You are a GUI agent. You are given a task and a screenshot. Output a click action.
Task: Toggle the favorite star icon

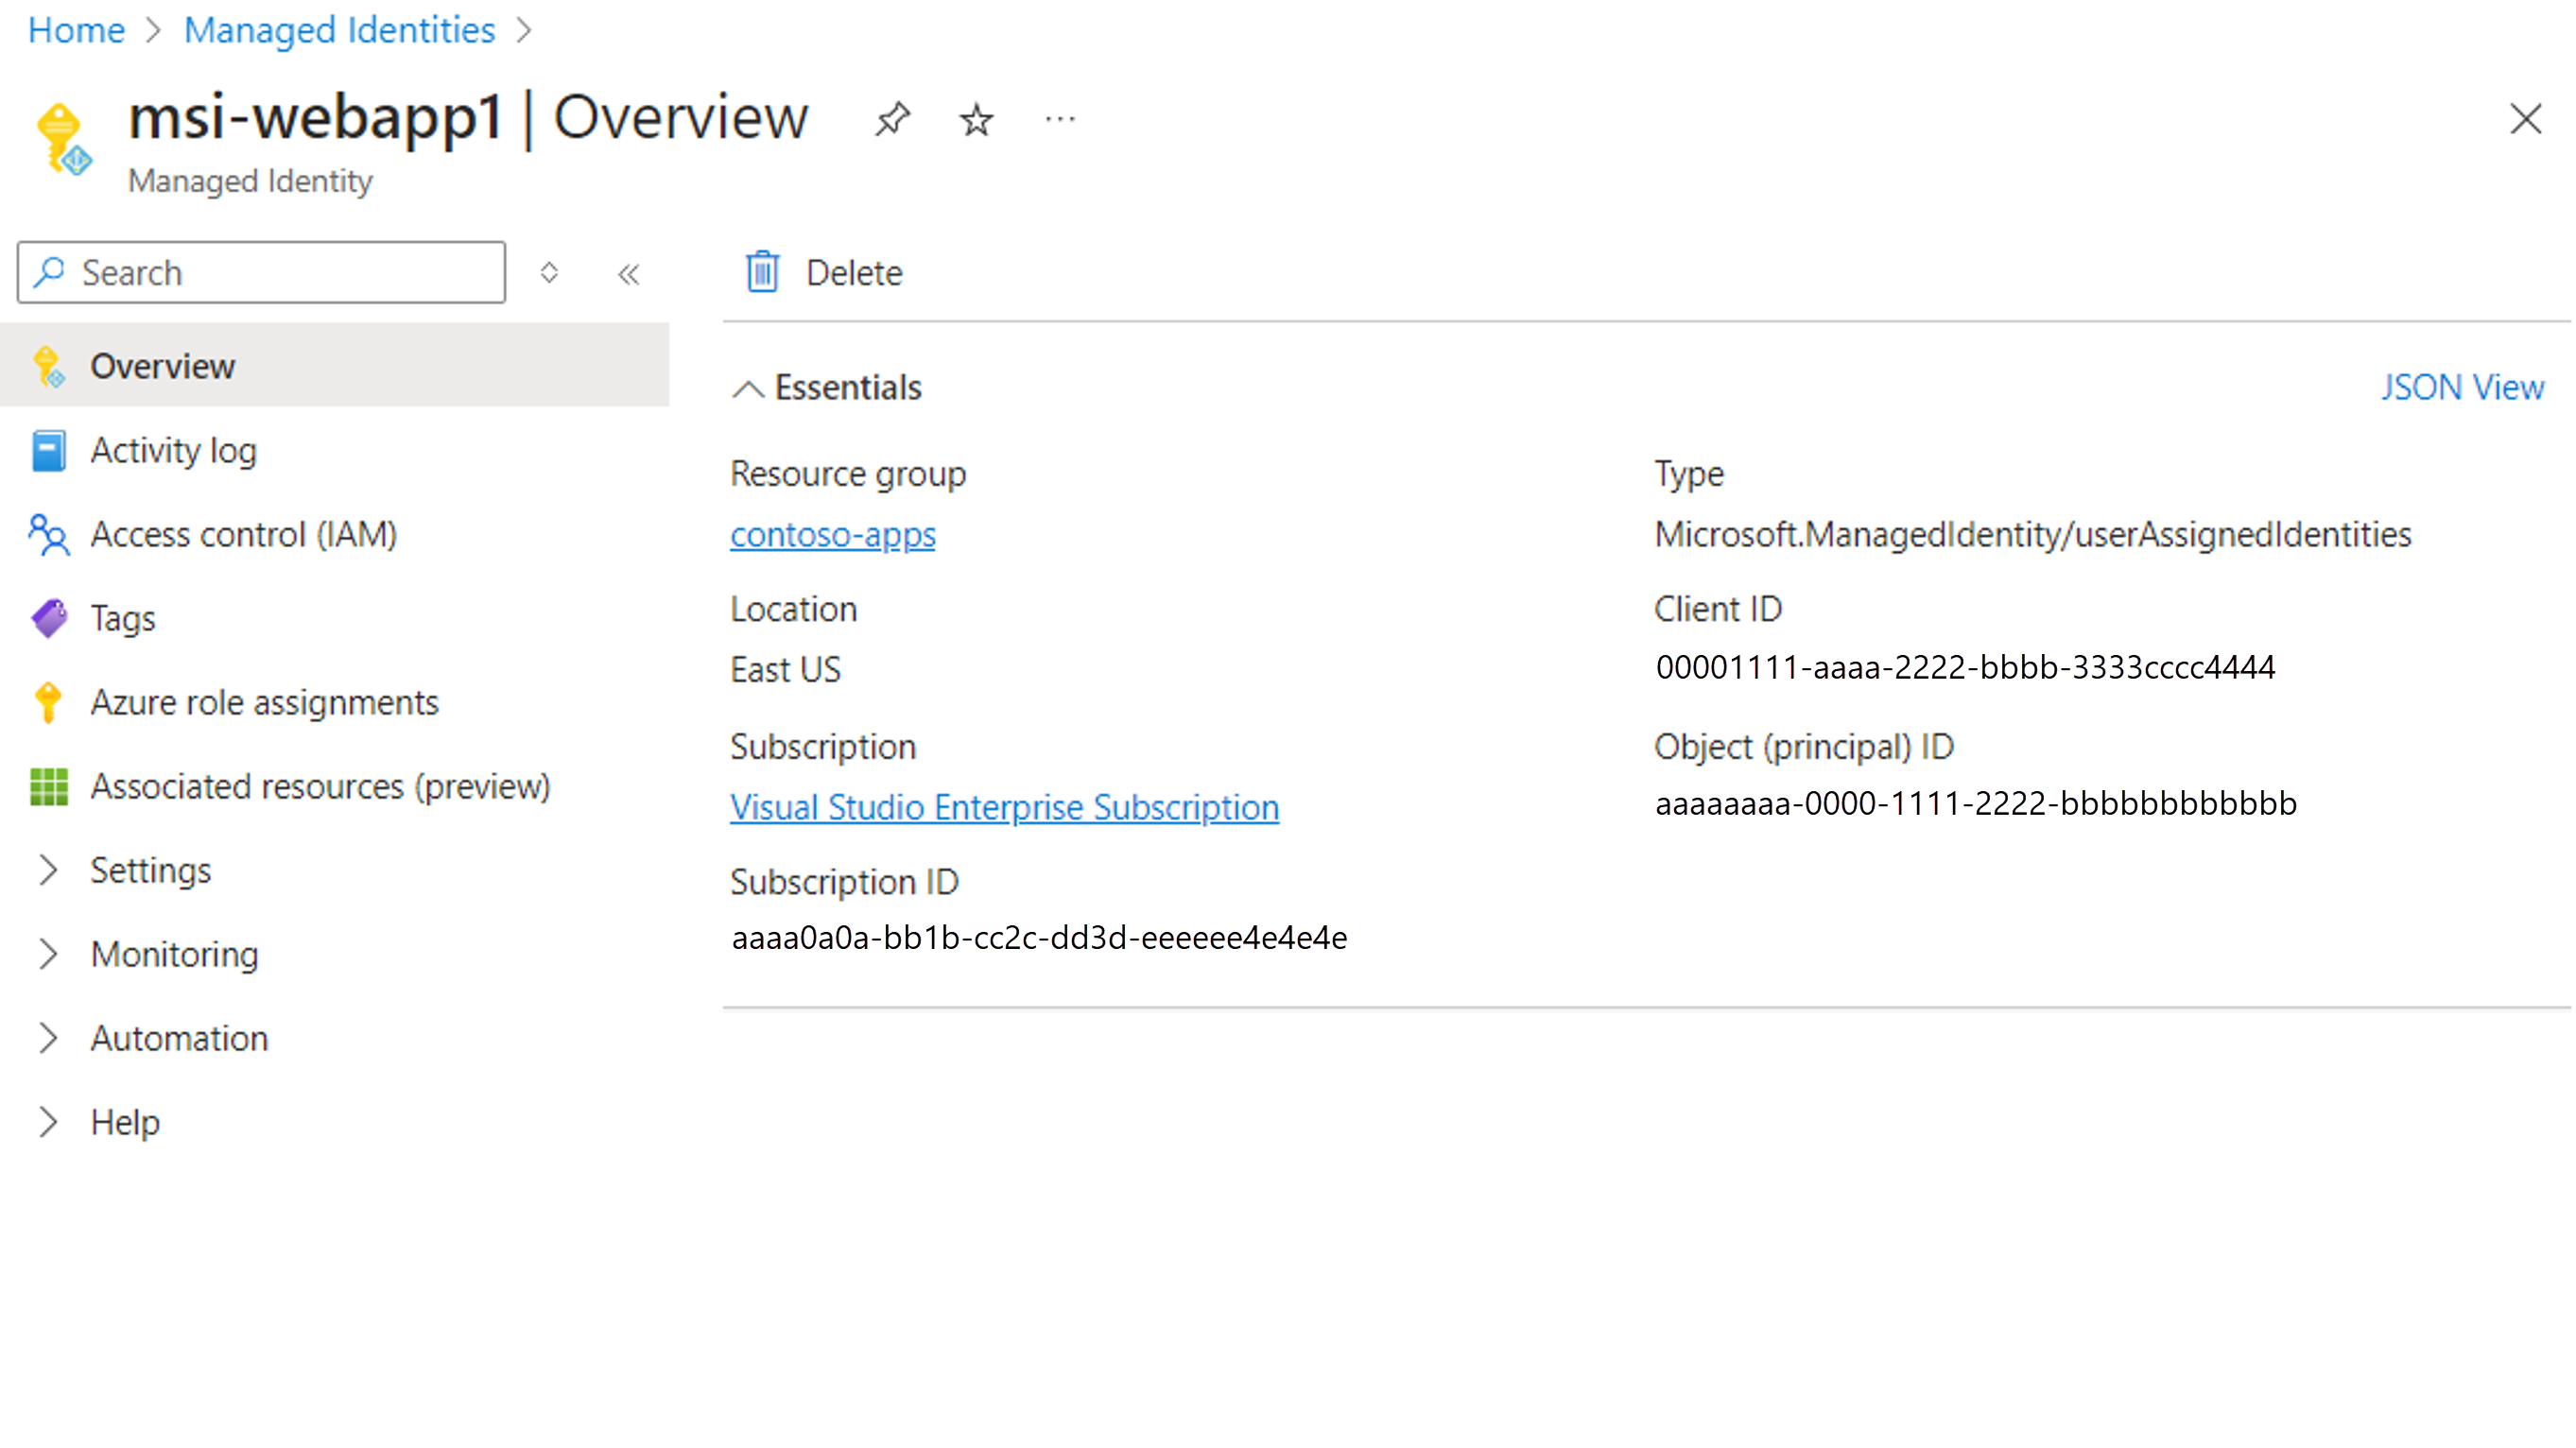(977, 118)
